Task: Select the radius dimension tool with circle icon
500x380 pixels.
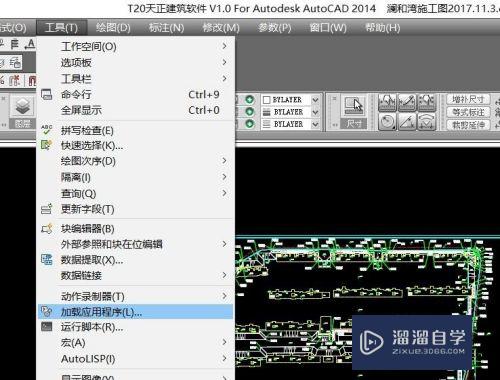Action: coord(387,122)
